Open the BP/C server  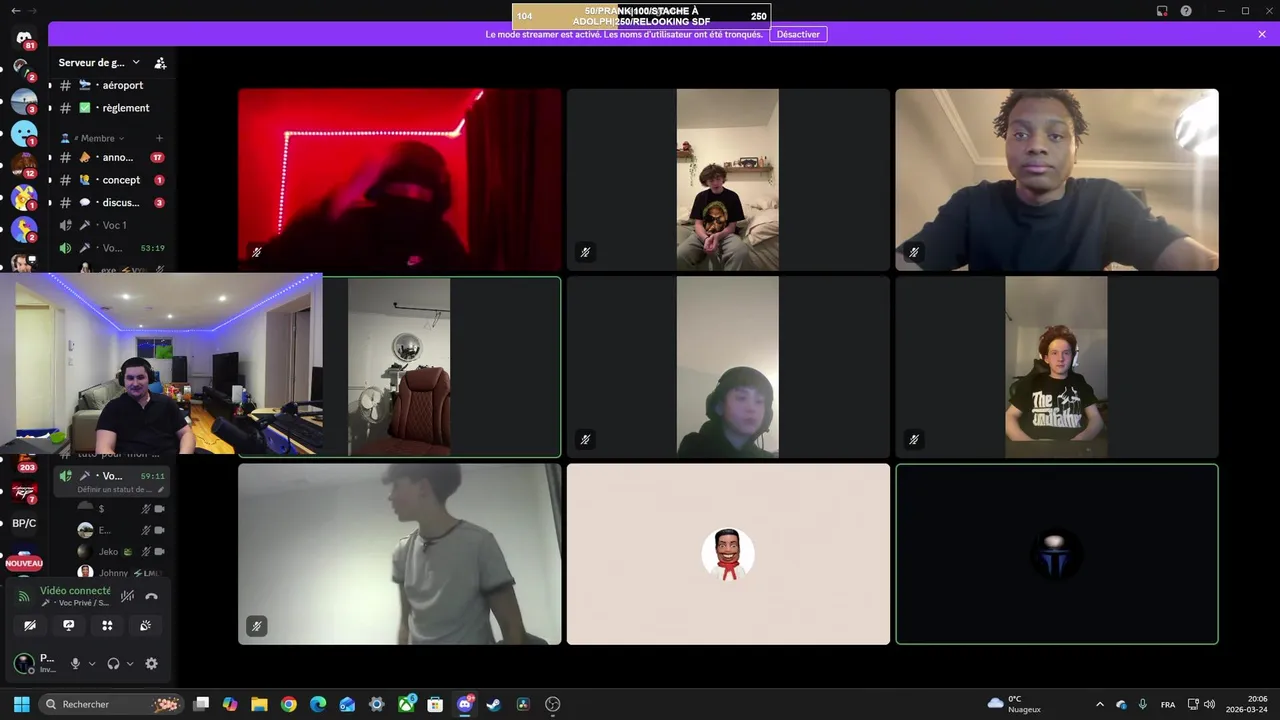tap(24, 523)
